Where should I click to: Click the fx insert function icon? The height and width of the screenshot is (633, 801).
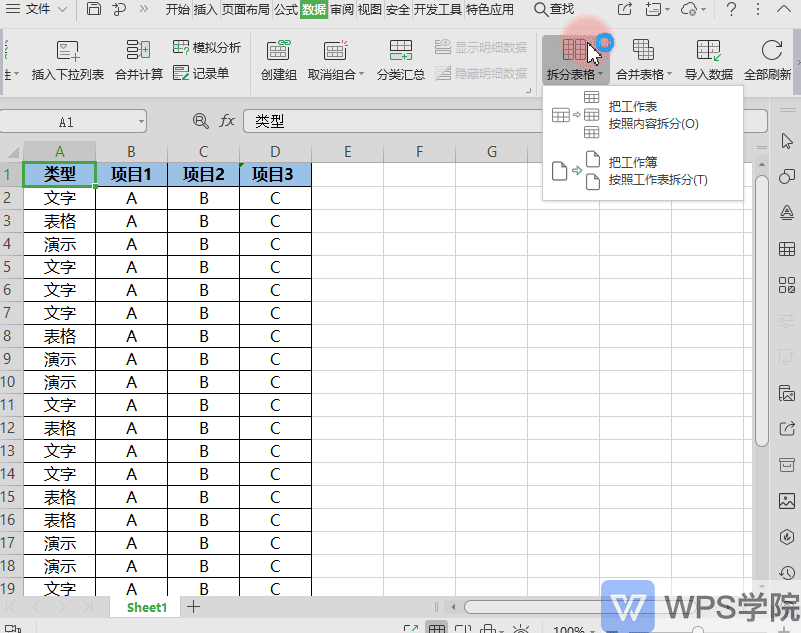227,121
